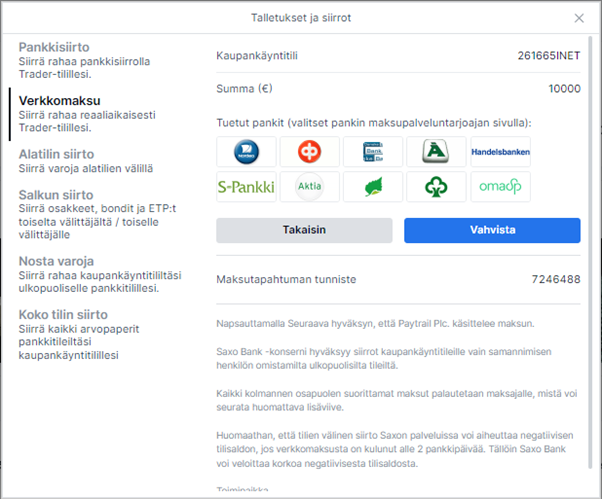This screenshot has width=602, height=499.
Task: Select the S-Pankki logo
Action: [246, 187]
